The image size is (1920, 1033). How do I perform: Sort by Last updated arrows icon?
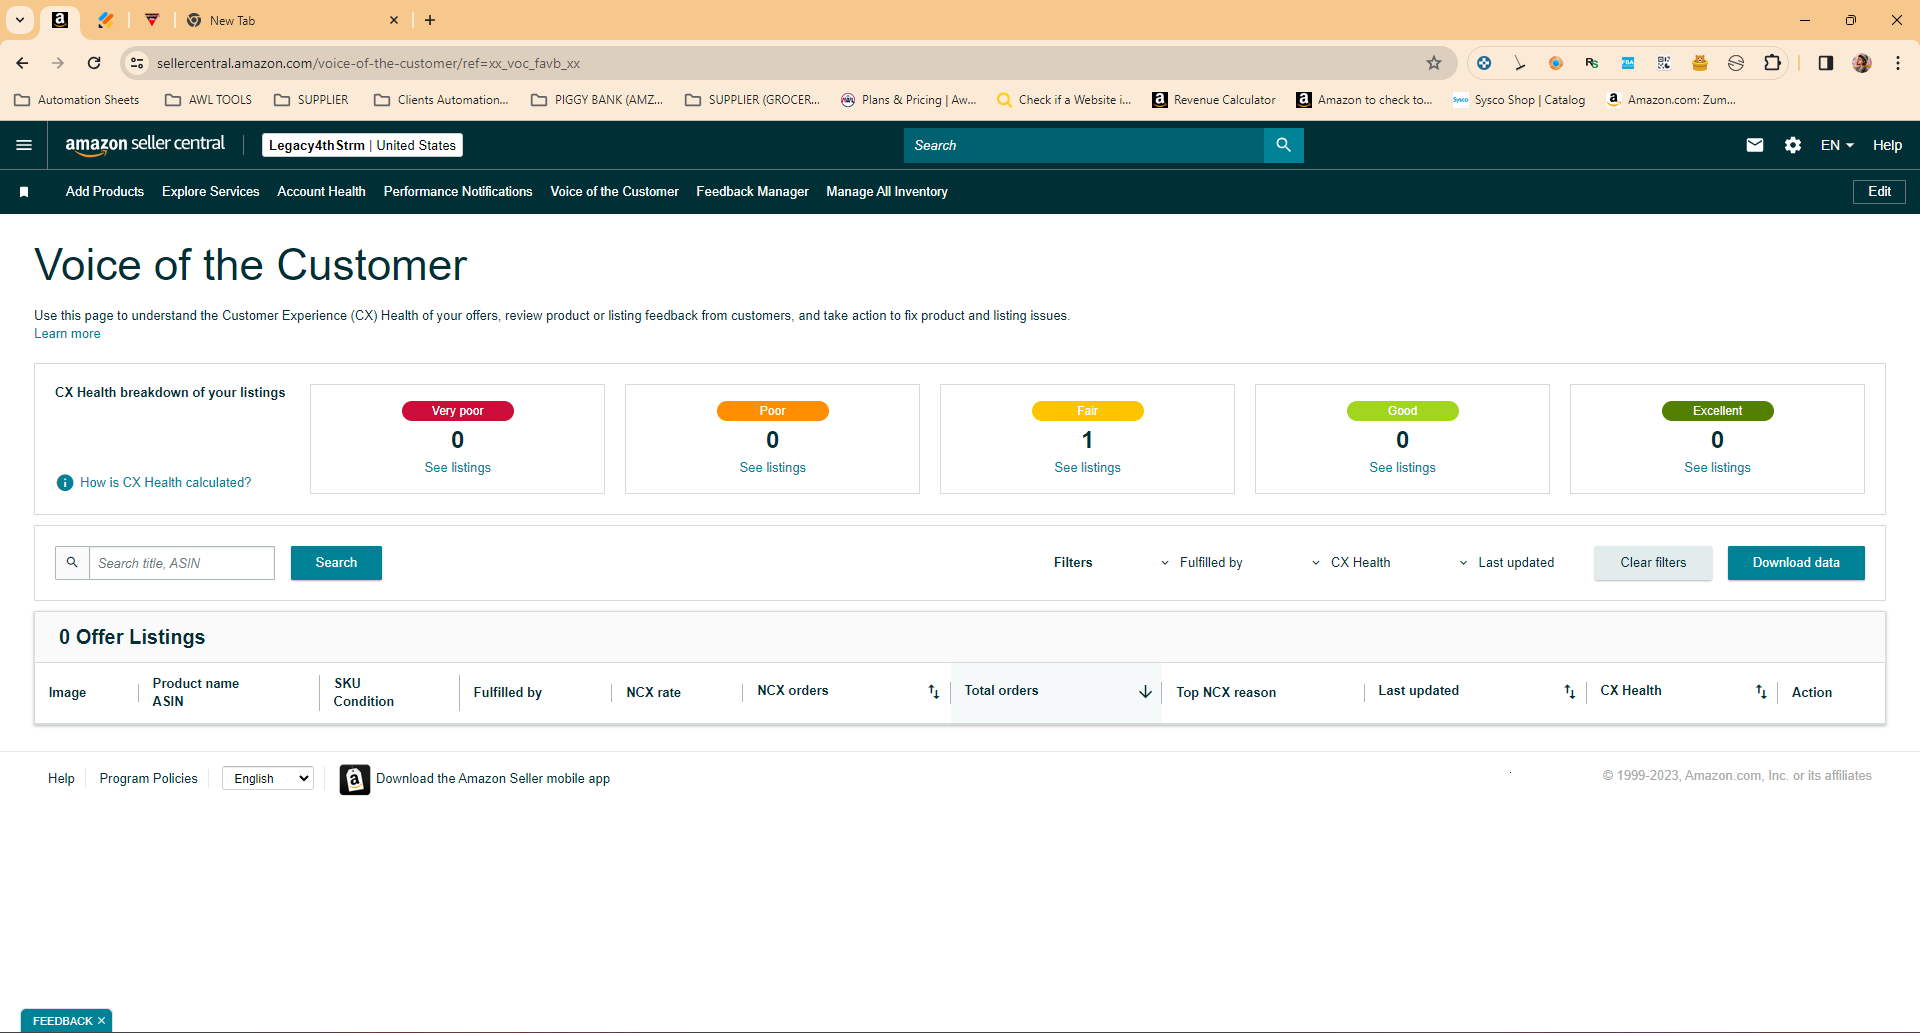coord(1569,691)
